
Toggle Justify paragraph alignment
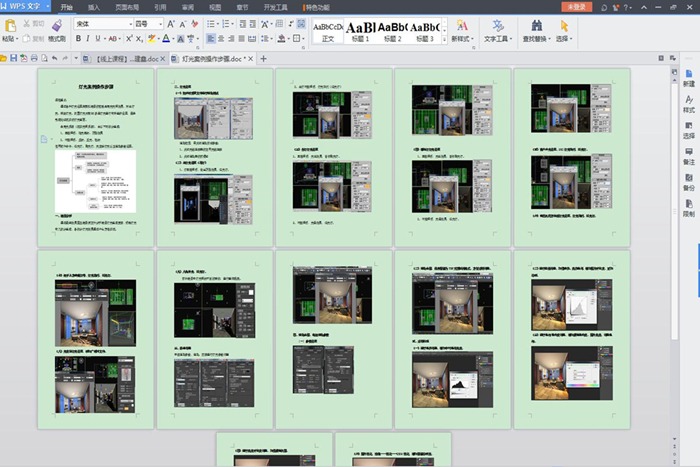(x=242, y=39)
